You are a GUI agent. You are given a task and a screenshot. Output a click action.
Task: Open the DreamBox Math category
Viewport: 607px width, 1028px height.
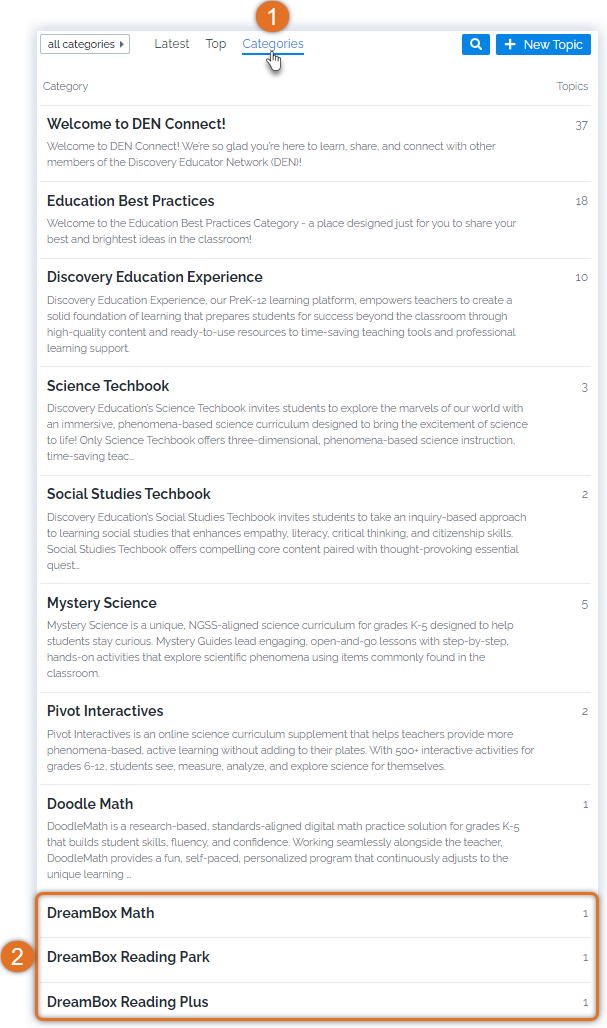[x=100, y=913]
